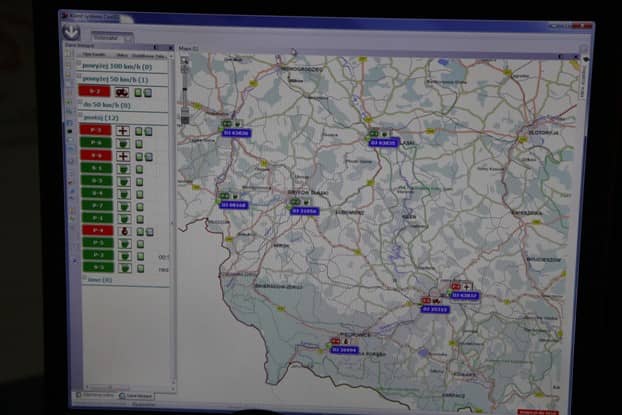Screen dimensions: 622x415
Task: Click the ambulance icon in the 50 km/h group
Action: click(122, 91)
